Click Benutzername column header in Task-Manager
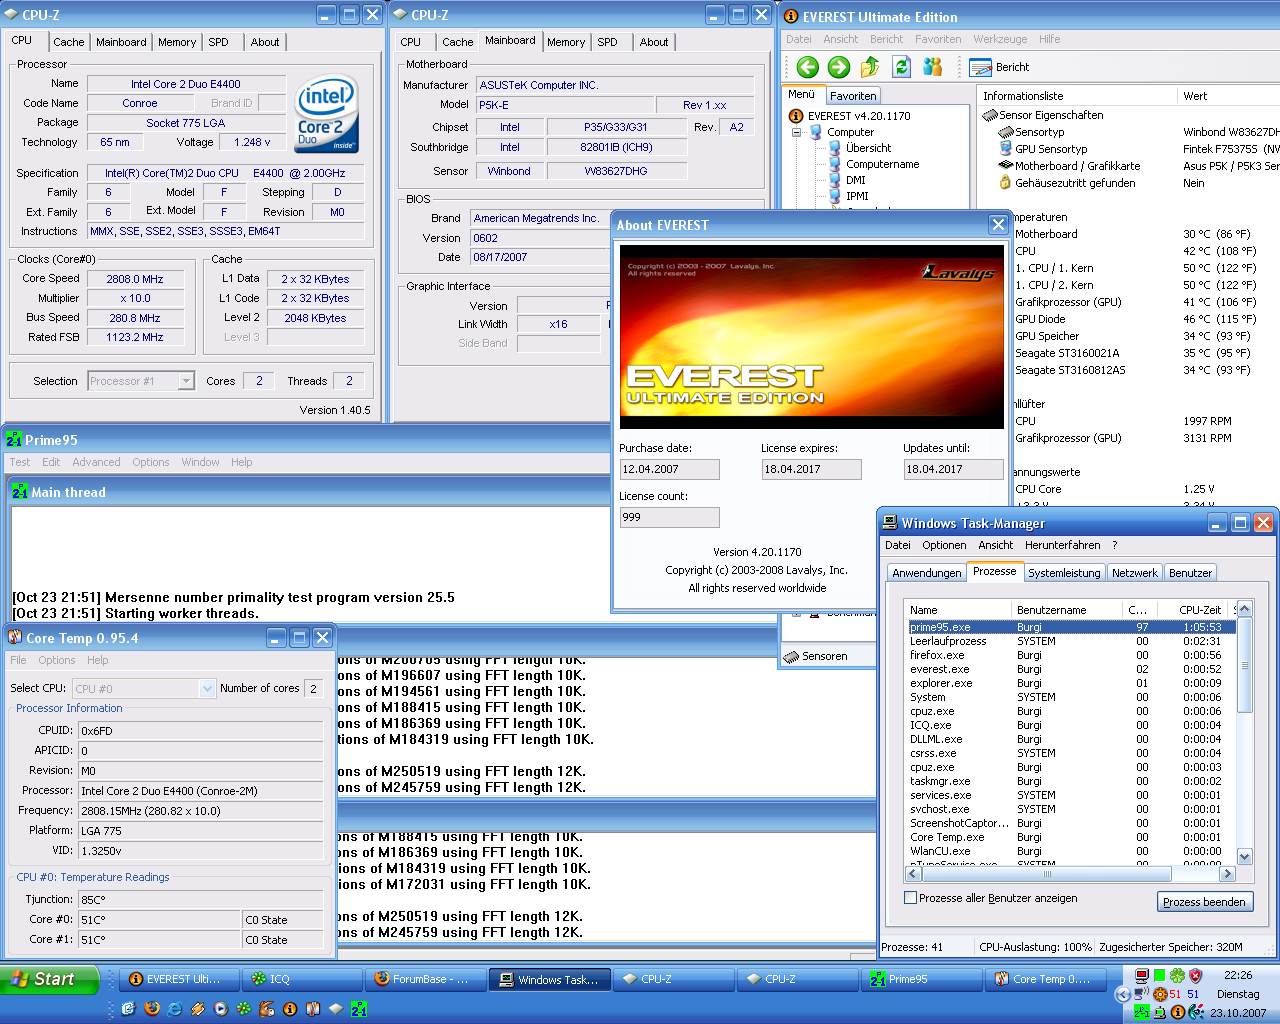The height and width of the screenshot is (1024, 1280). 1066,609
